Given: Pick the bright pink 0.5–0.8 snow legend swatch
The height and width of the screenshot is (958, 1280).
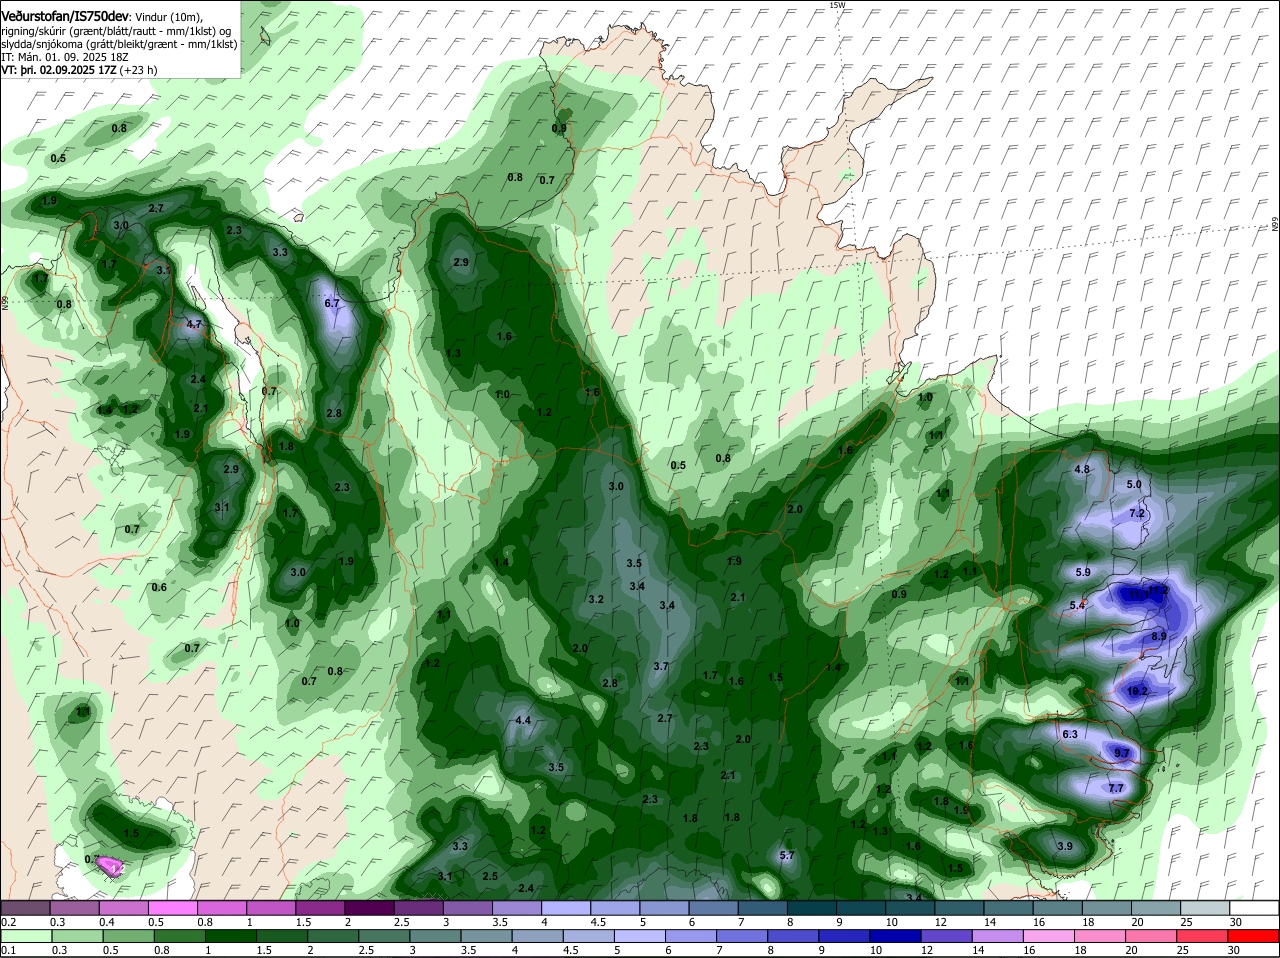Looking at the screenshot, I should 172,906.
